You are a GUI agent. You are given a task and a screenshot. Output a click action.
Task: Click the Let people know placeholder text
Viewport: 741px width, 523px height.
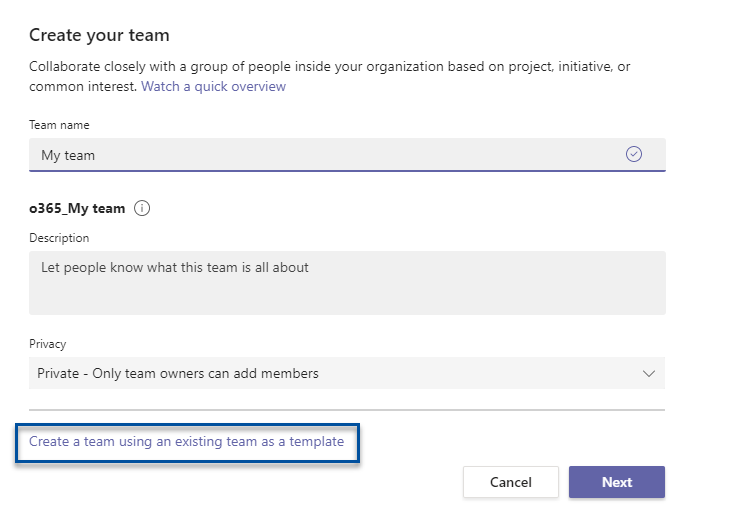pos(175,267)
